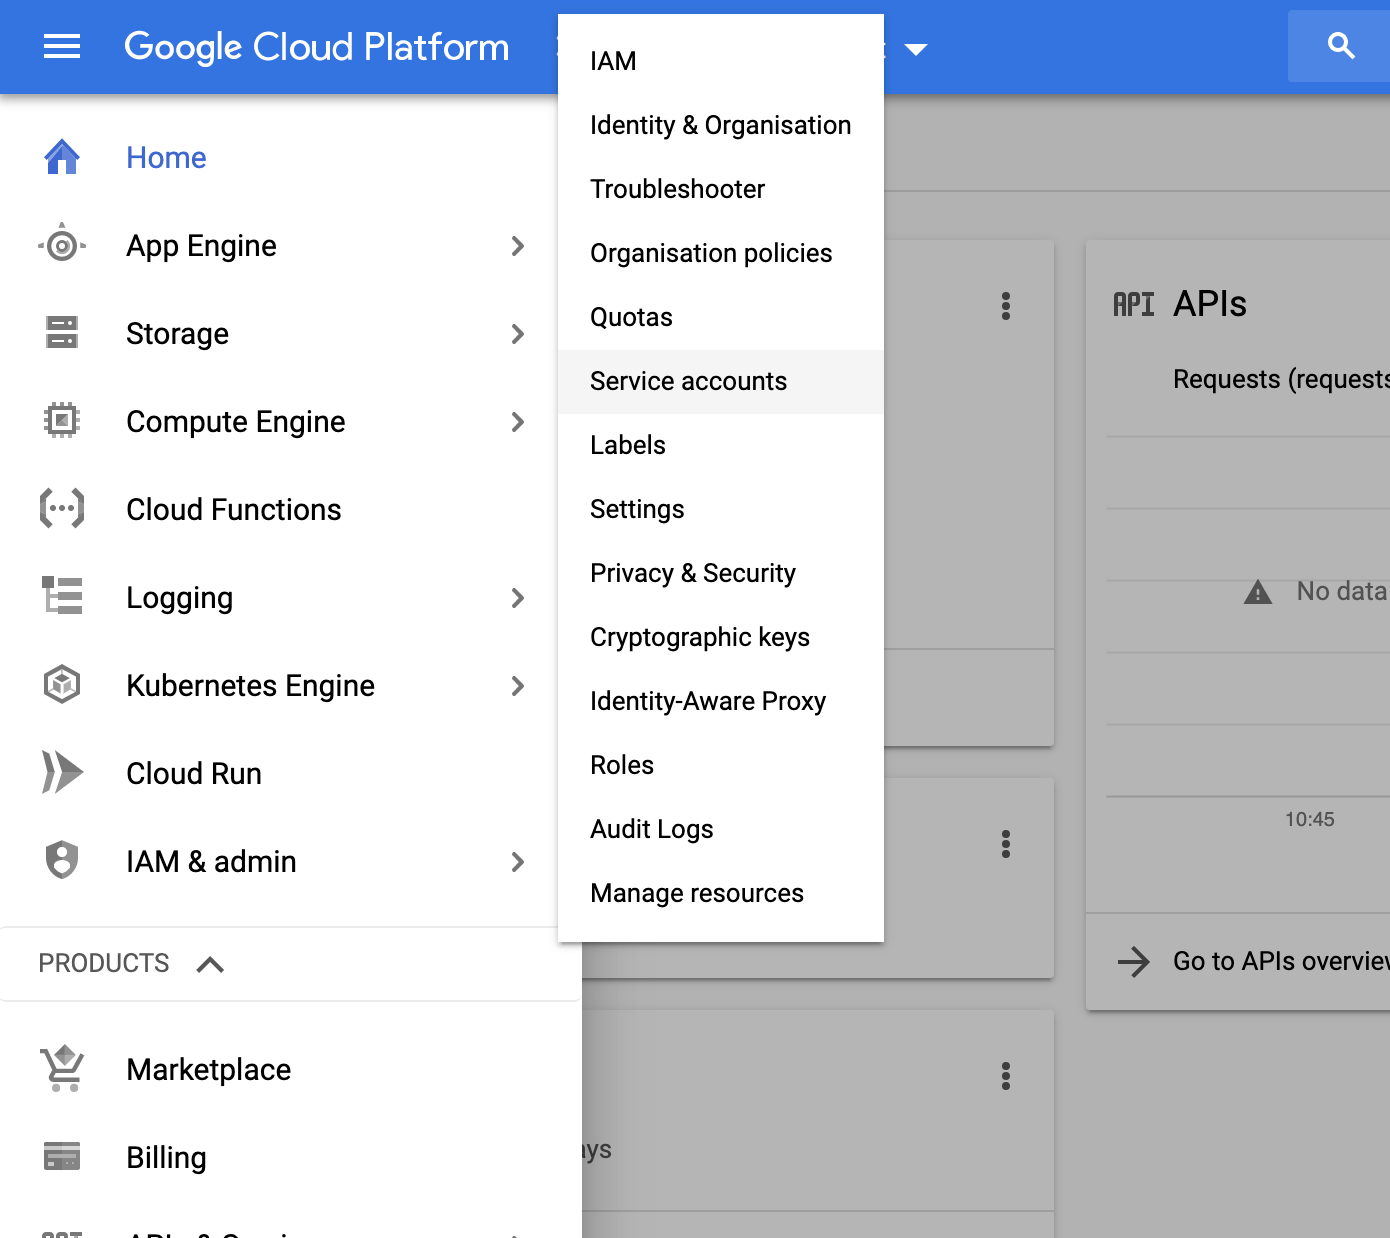1390x1238 pixels.
Task: Open the project selector dropdown arrow
Action: (916, 48)
